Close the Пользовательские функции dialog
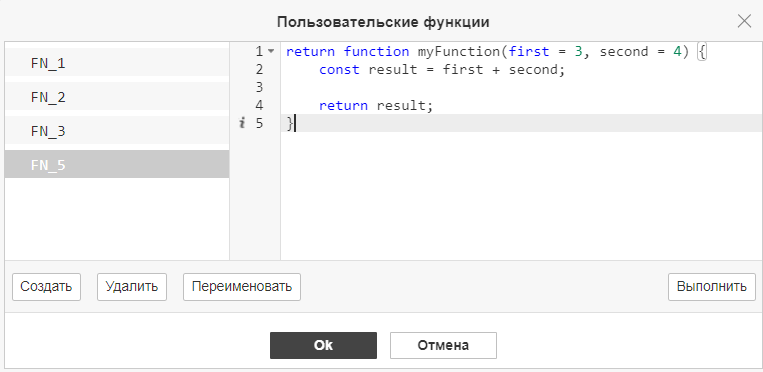The width and height of the screenshot is (763, 372). (x=744, y=21)
